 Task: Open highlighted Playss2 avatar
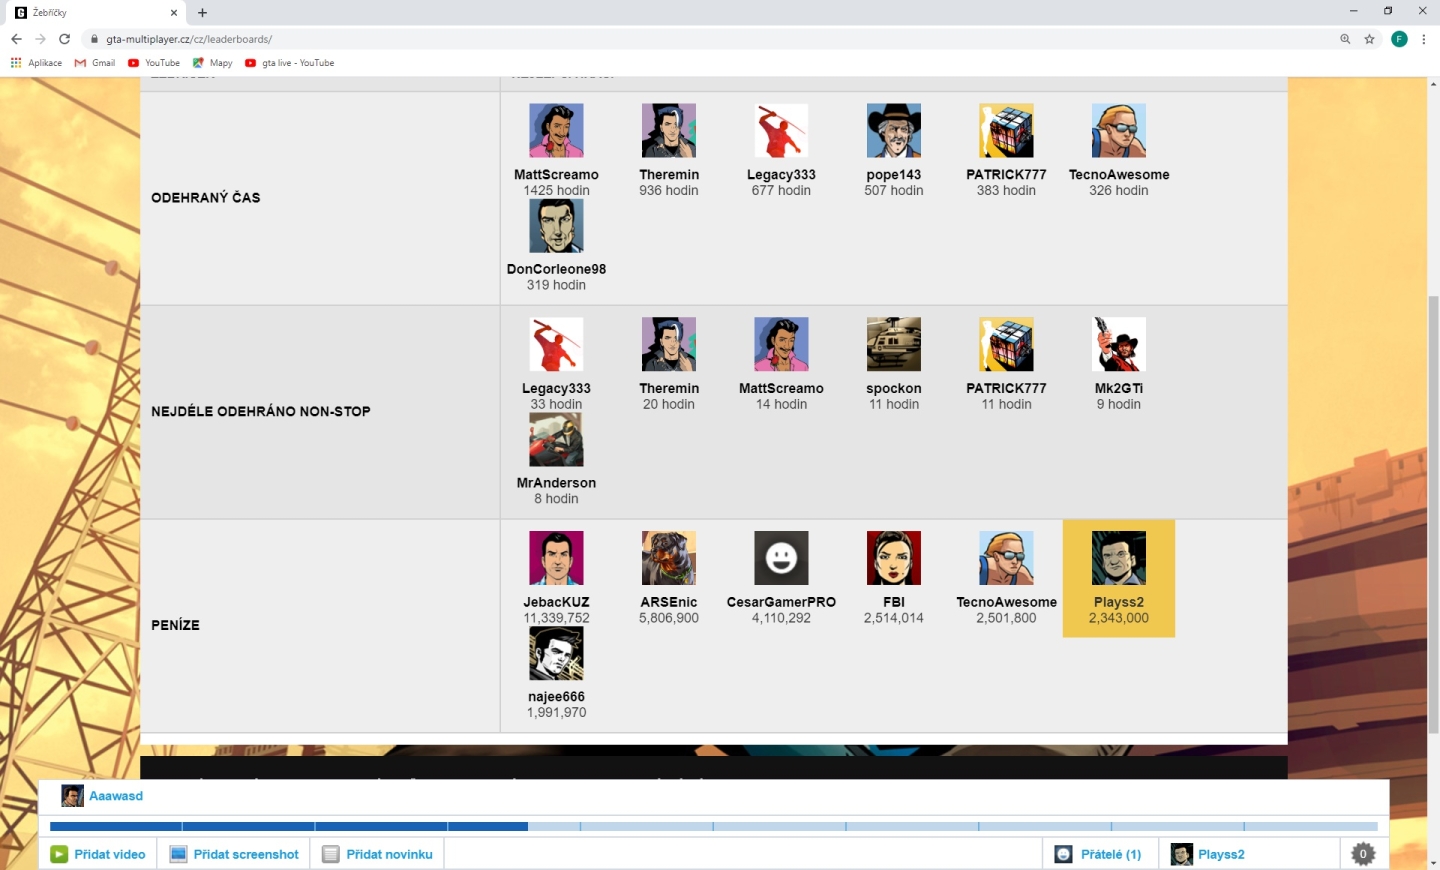click(1119, 558)
